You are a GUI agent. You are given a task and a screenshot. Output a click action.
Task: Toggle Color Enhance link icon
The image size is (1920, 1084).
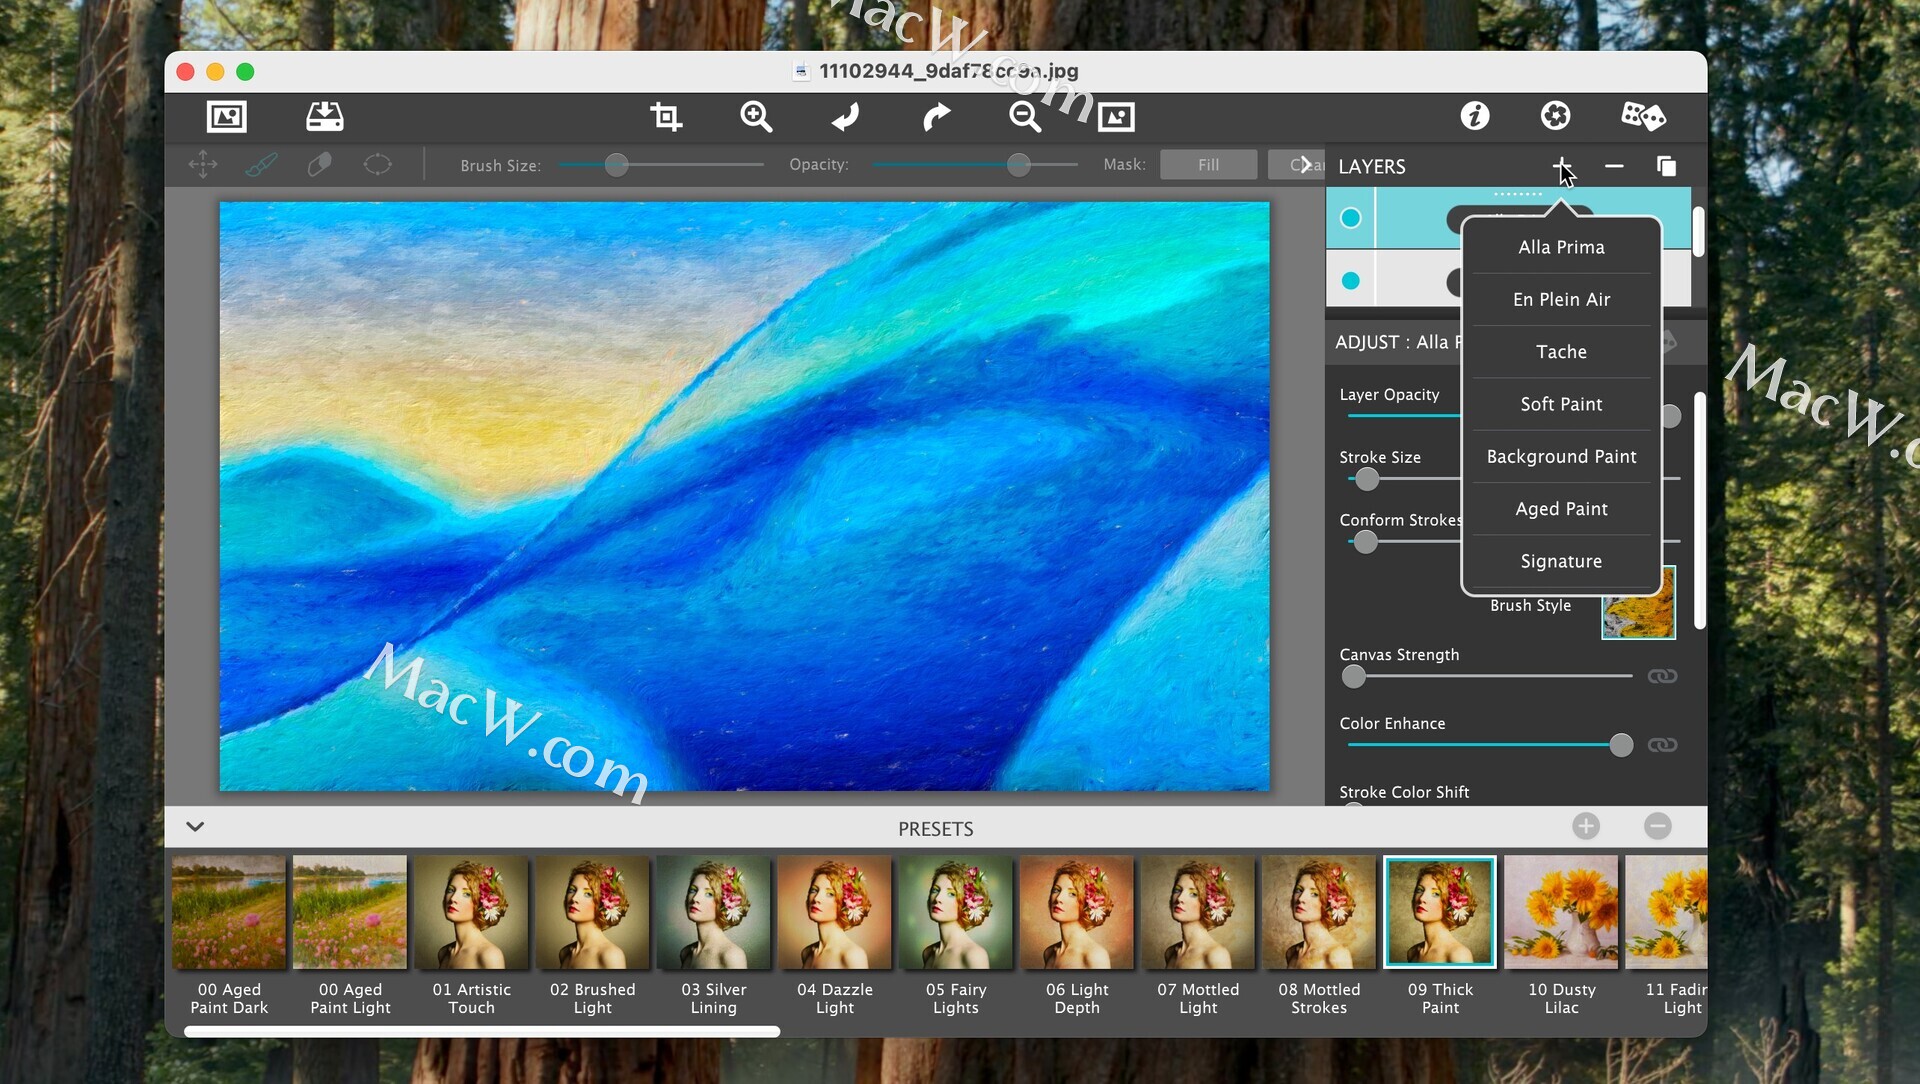[x=1662, y=745]
